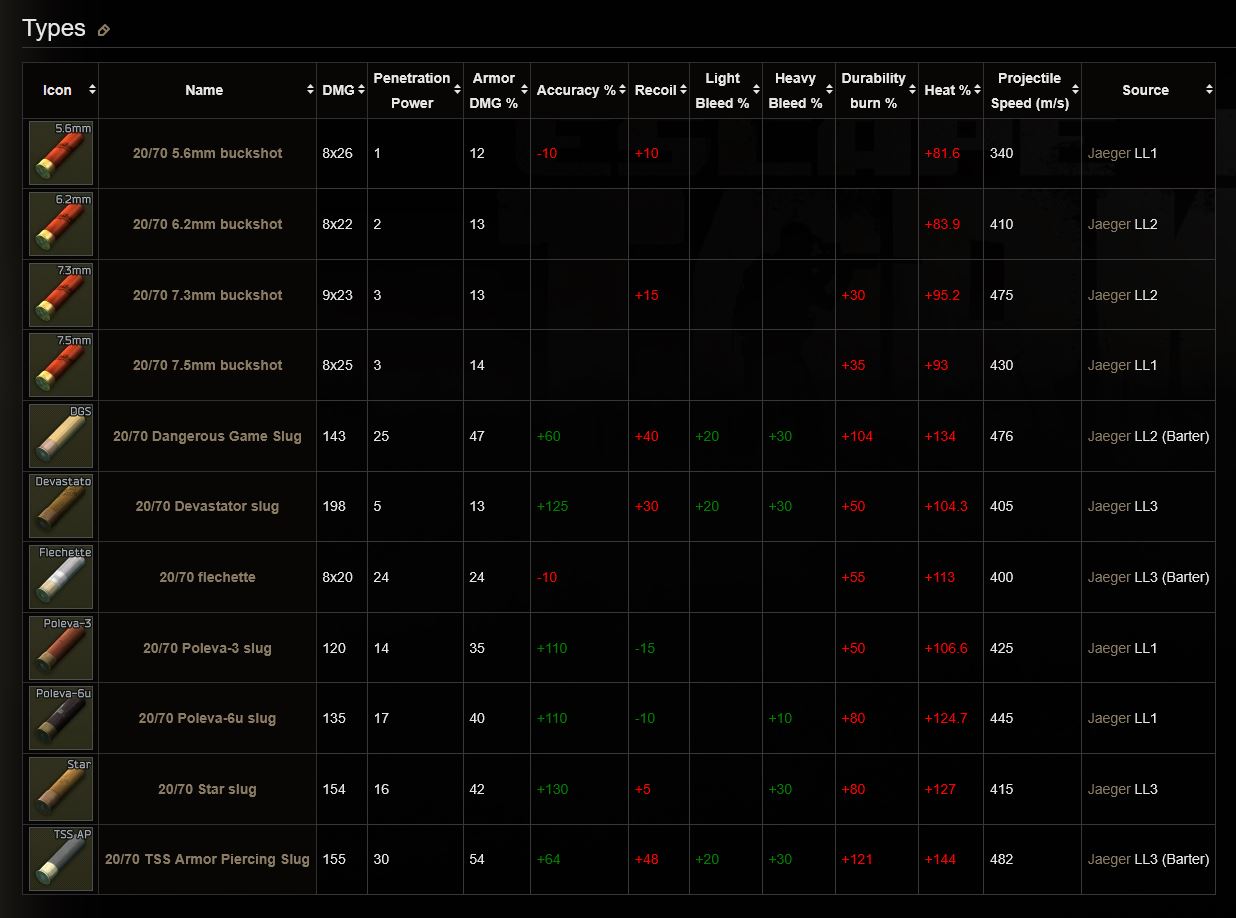Screen dimensions: 1236x918
Task: Sort by Durability burn % header
Action: [877, 90]
